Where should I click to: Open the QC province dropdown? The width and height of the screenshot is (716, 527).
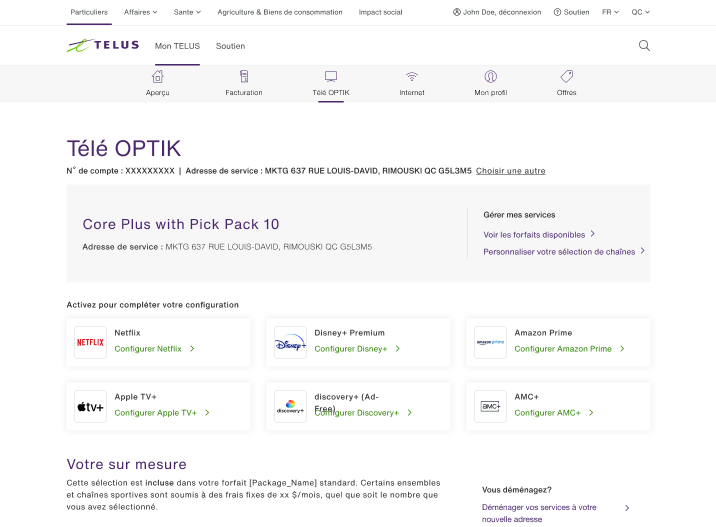(x=641, y=12)
